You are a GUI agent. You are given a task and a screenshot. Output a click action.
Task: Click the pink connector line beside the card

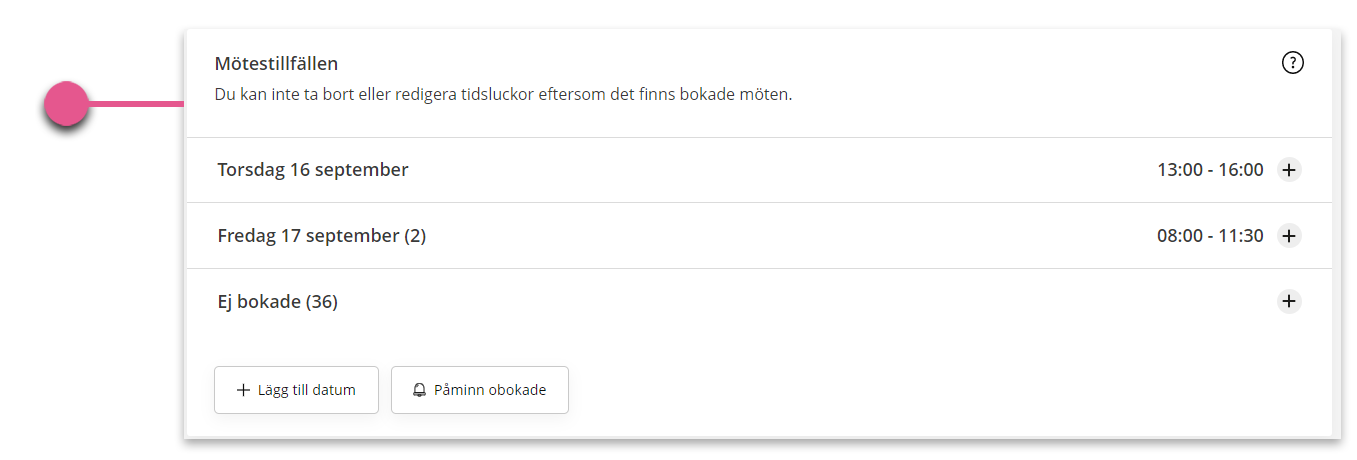[137, 103]
